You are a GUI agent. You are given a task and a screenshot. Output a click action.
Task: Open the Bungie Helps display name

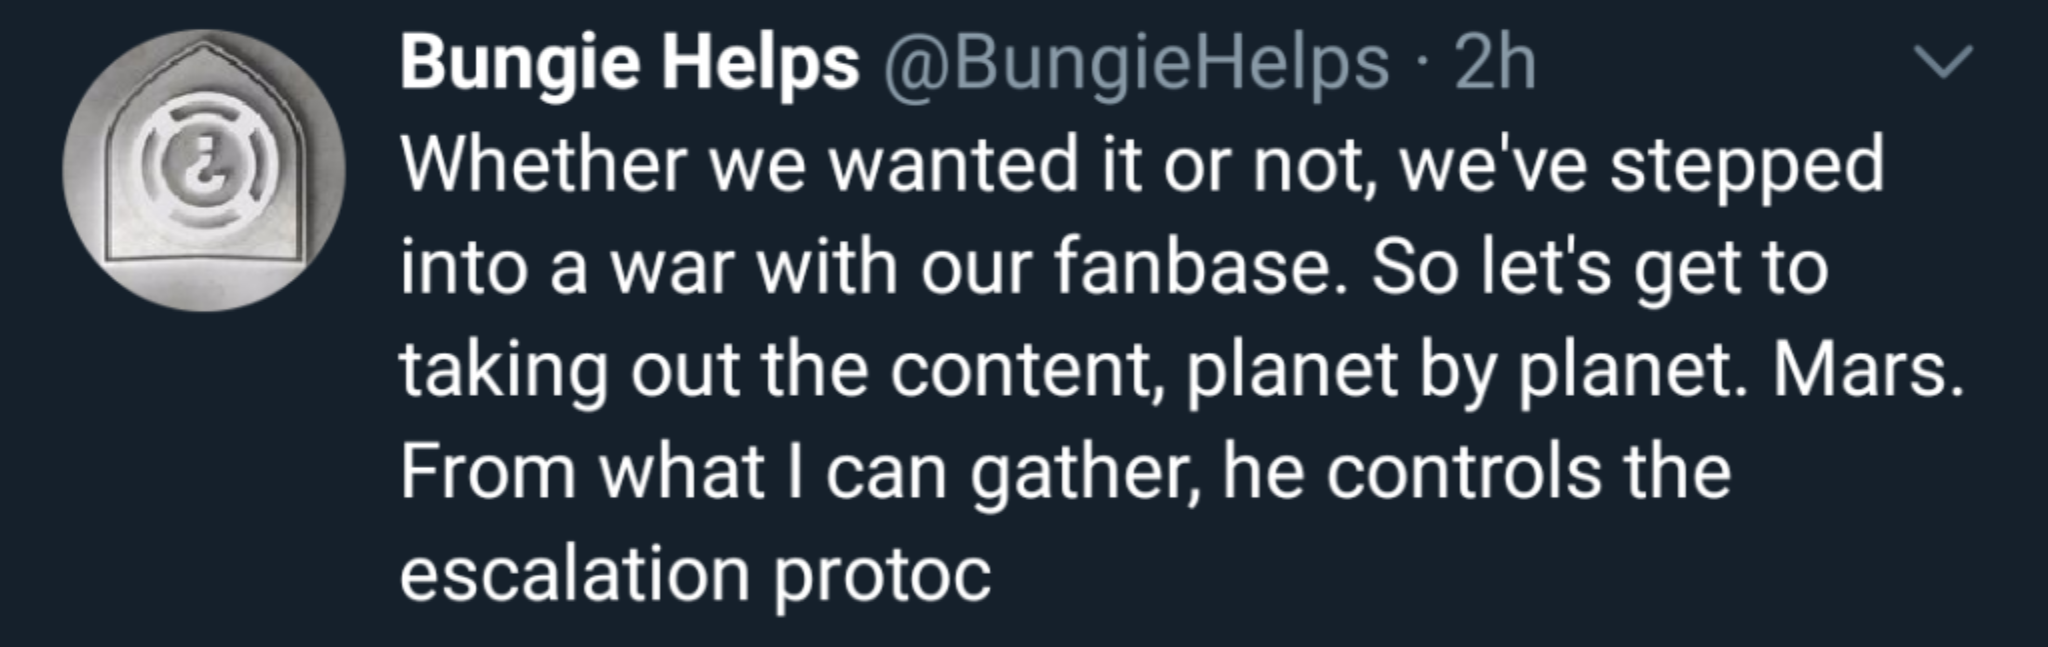pyautogui.click(x=629, y=63)
